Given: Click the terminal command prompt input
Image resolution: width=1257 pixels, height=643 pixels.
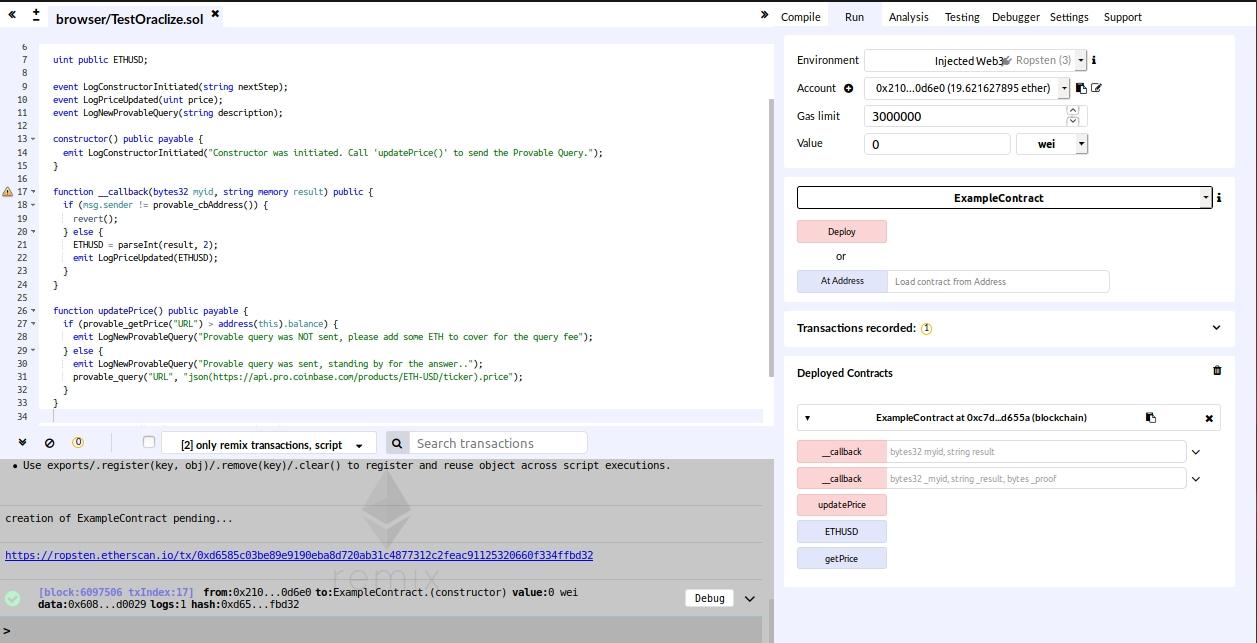Looking at the screenshot, I should tap(385, 630).
